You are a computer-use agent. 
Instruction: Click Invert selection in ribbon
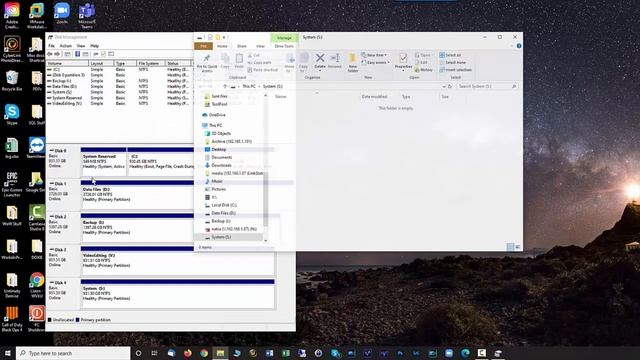456,70
